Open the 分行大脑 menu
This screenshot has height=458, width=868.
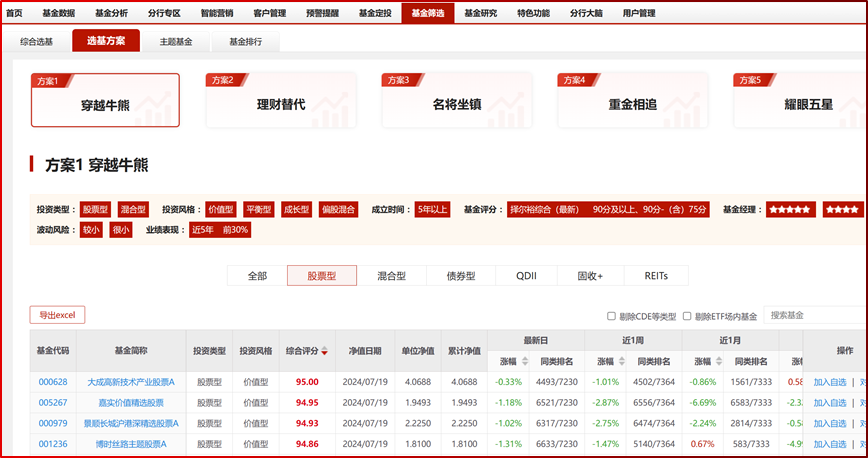tap(586, 13)
